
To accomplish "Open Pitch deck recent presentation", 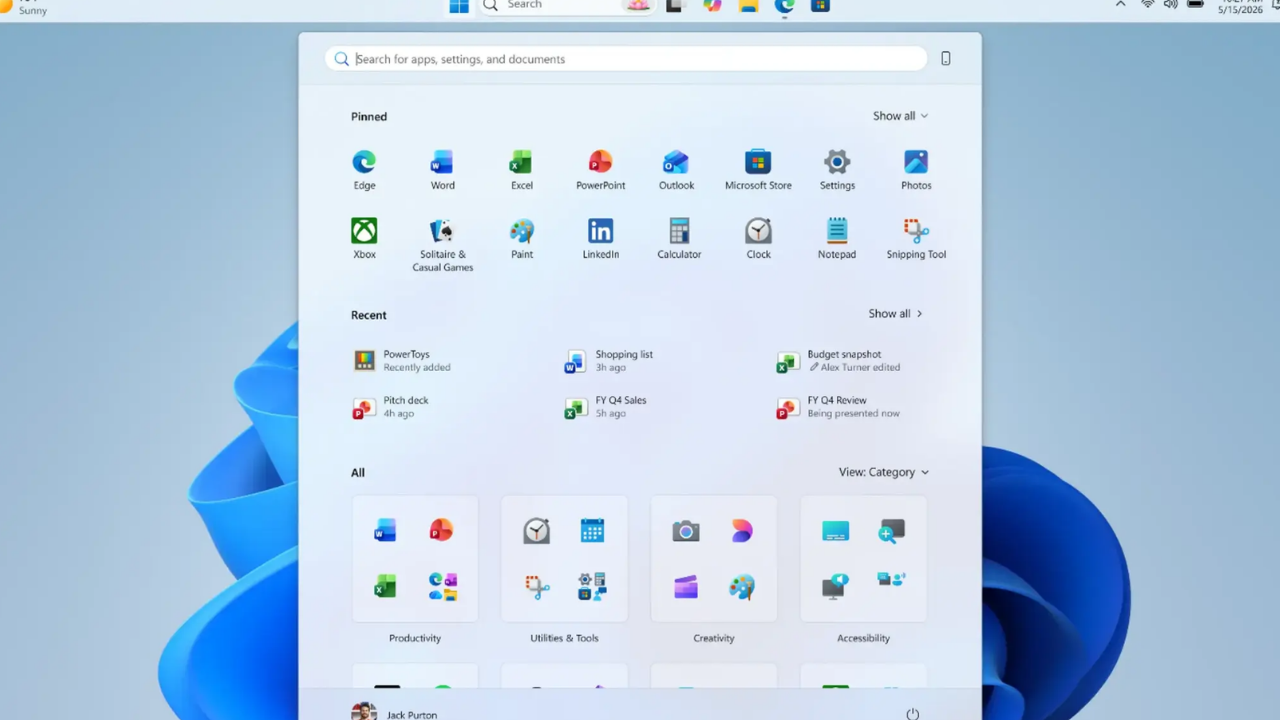I will [x=392, y=406].
